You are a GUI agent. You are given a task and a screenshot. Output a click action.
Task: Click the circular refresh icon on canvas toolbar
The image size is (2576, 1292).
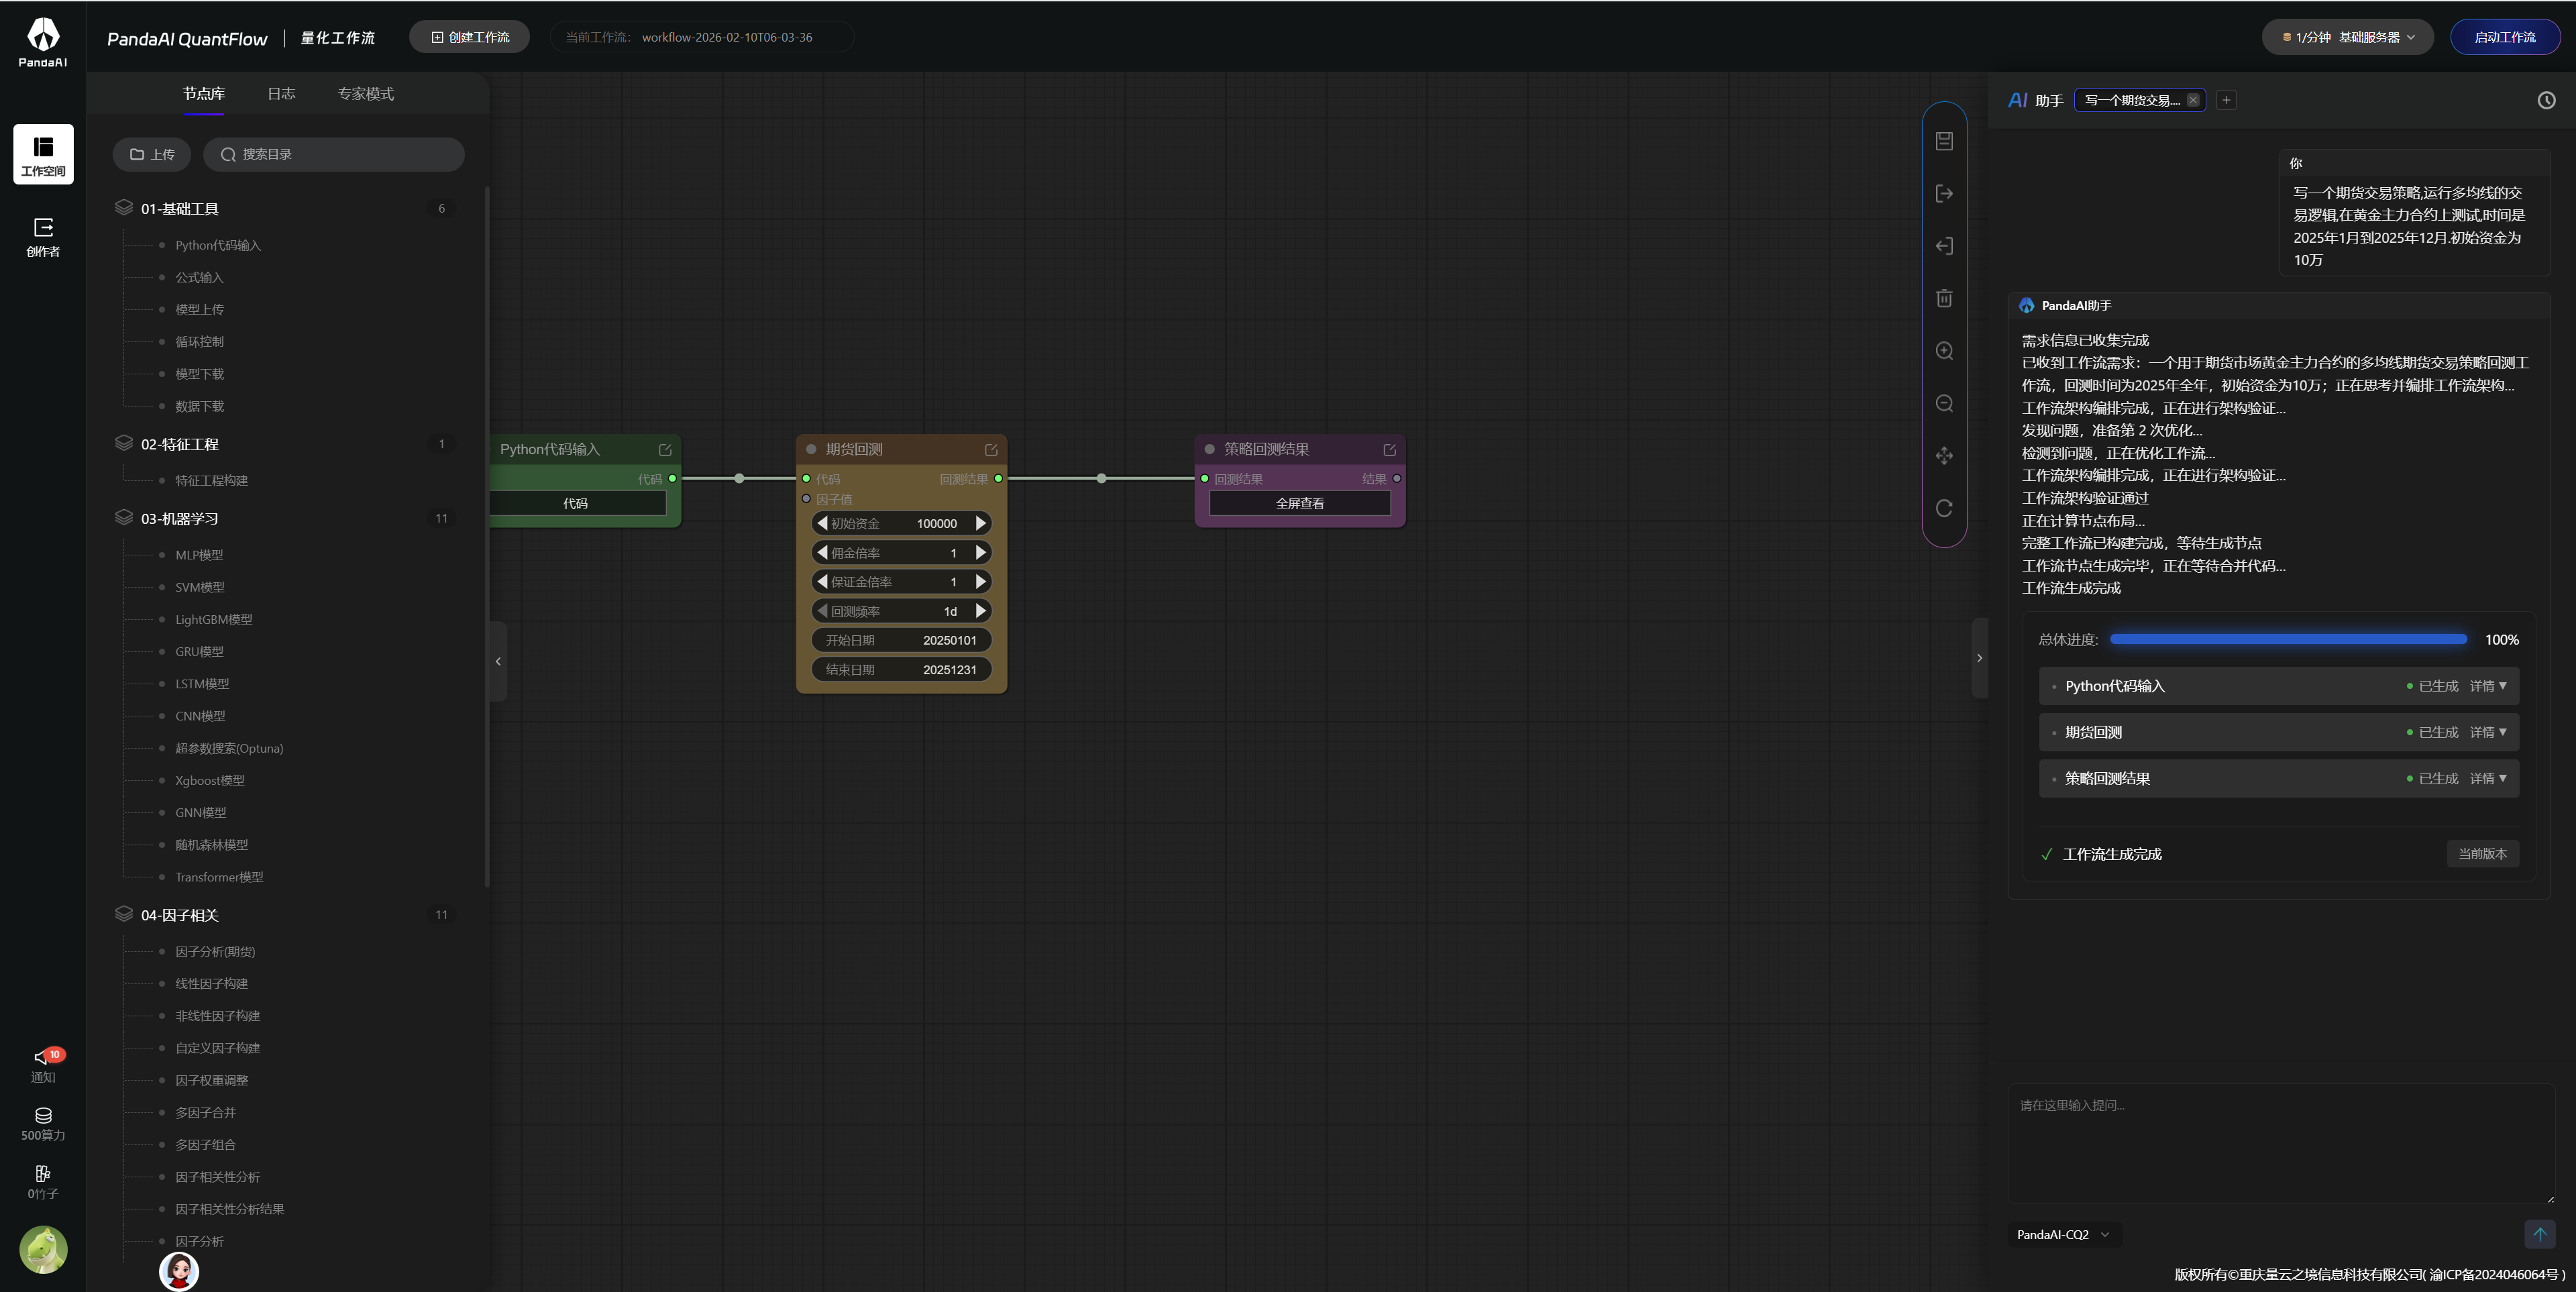tap(1944, 508)
